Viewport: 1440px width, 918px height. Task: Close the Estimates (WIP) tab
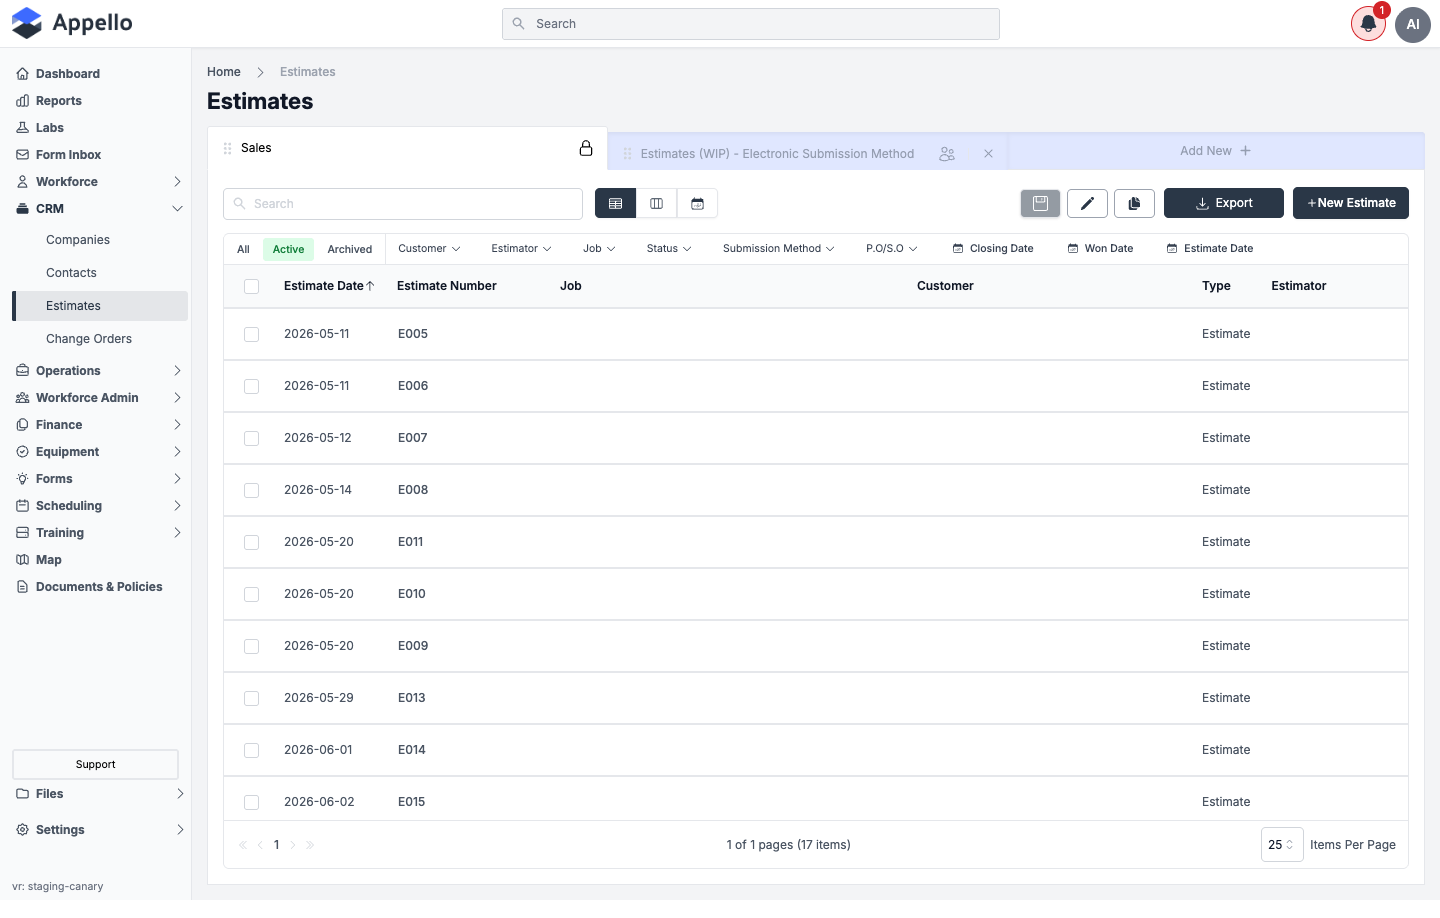[988, 154]
